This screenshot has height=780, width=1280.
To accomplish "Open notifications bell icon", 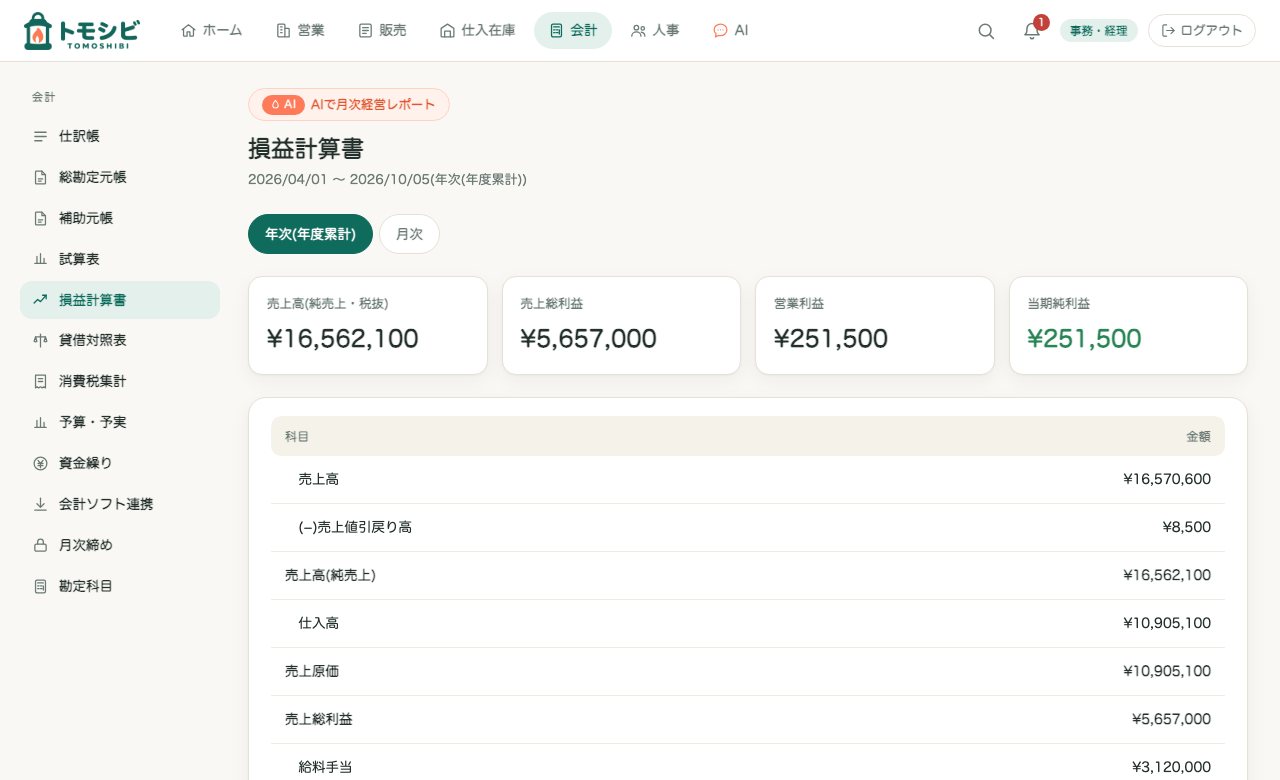I will pyautogui.click(x=1032, y=31).
